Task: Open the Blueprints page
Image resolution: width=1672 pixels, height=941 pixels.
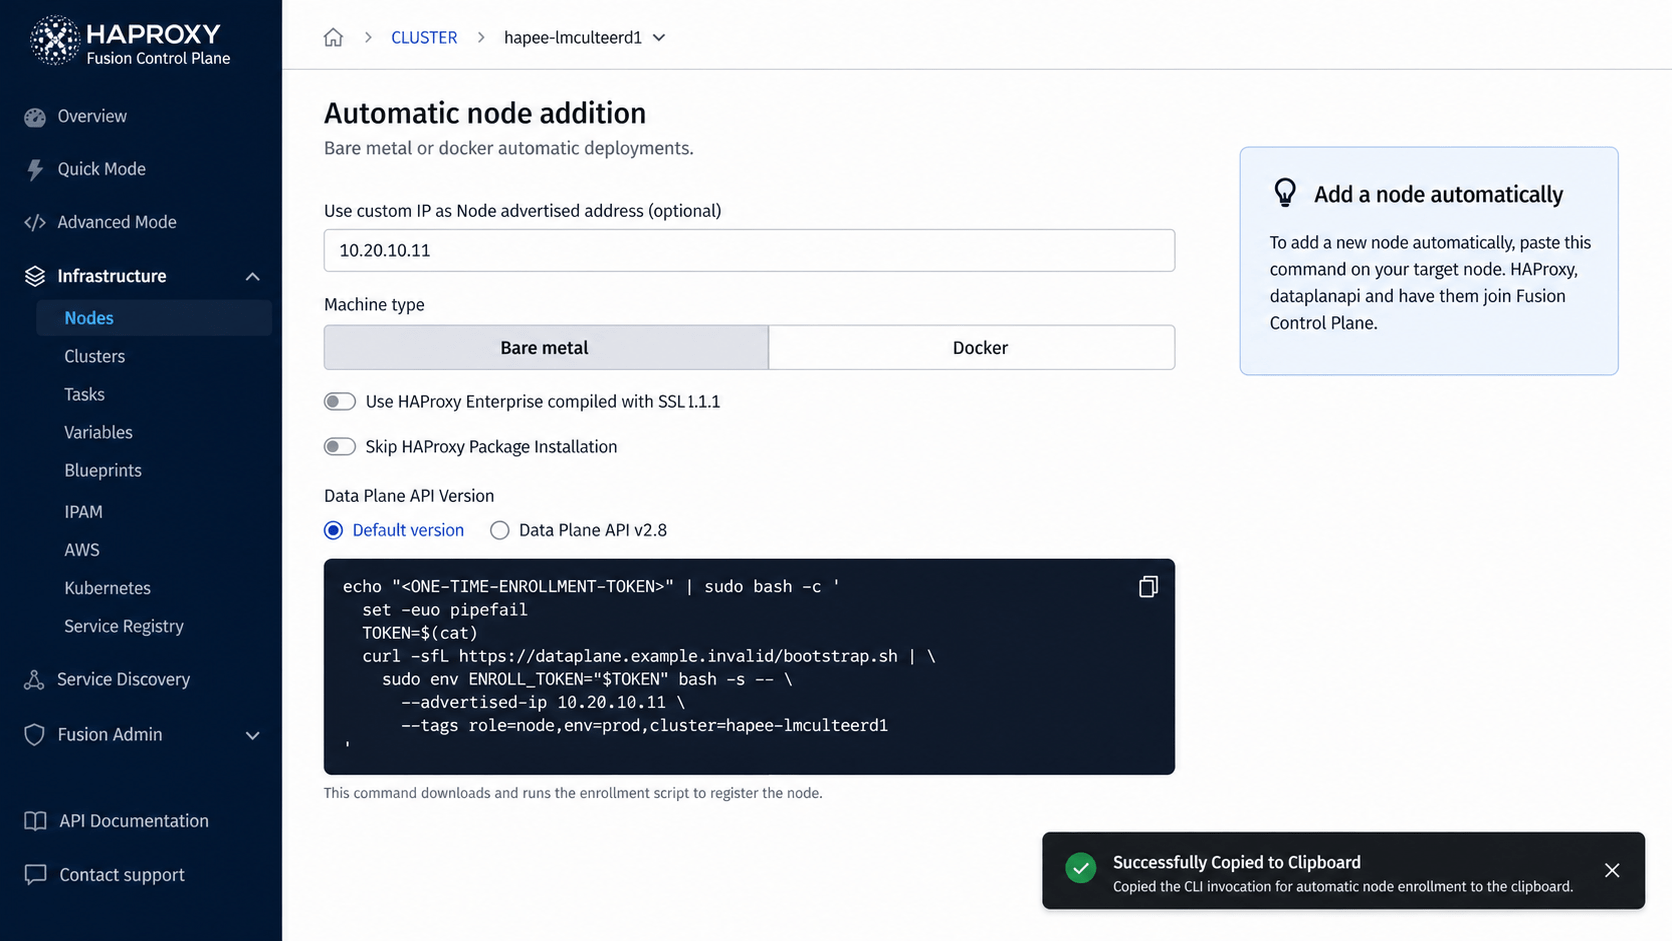Action: point(103,471)
